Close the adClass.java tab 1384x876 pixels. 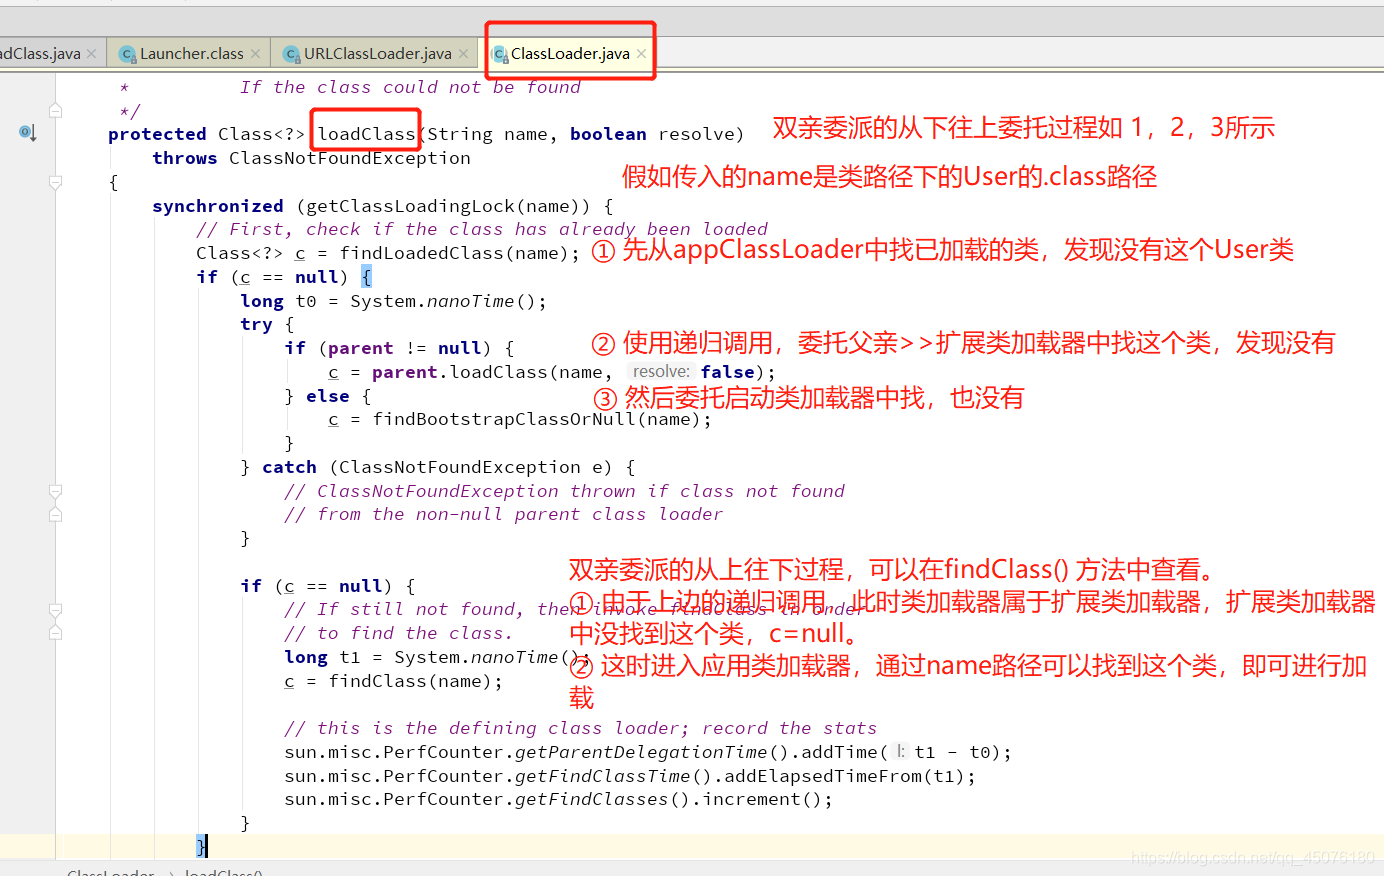[92, 54]
